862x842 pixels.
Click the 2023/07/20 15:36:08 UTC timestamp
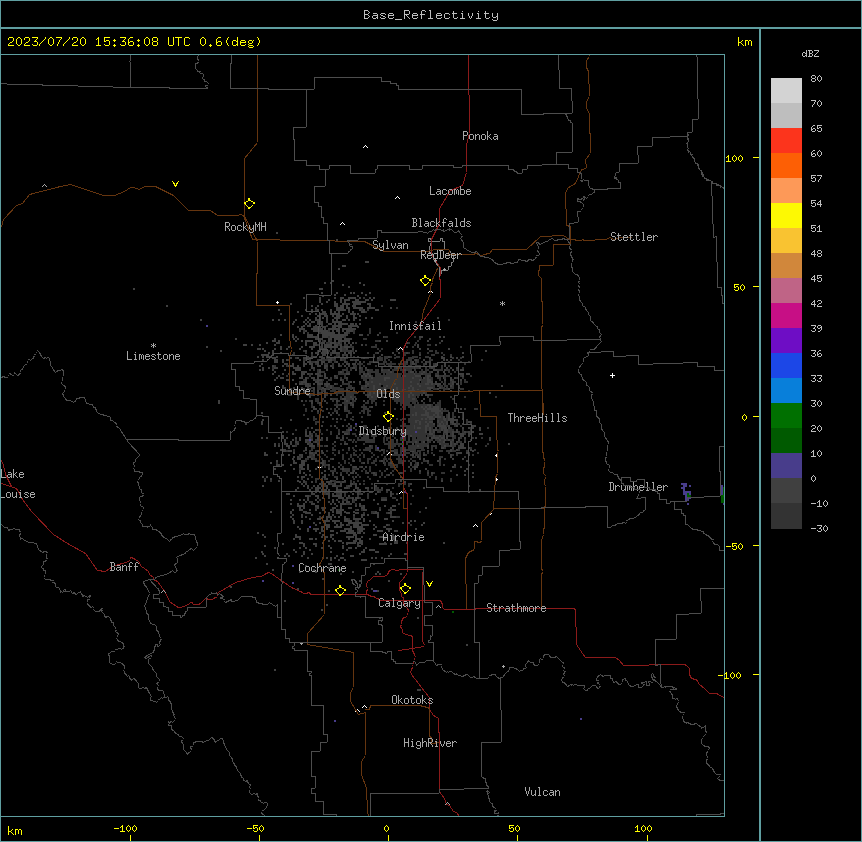(x=99, y=42)
